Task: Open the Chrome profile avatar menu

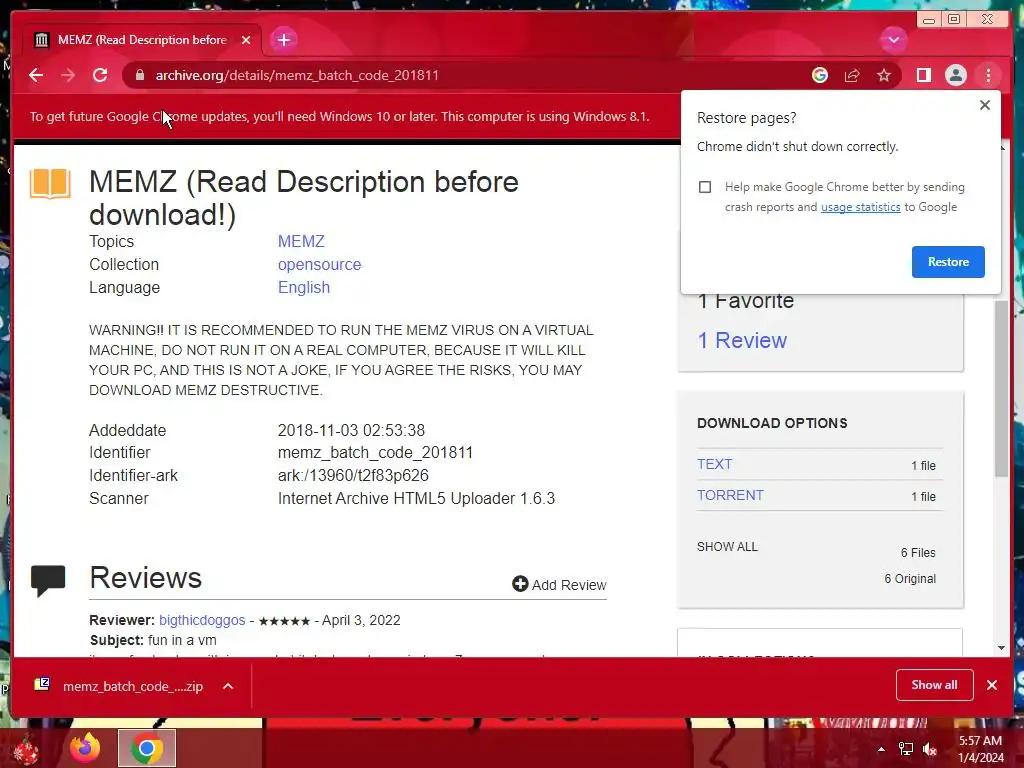Action: click(955, 75)
